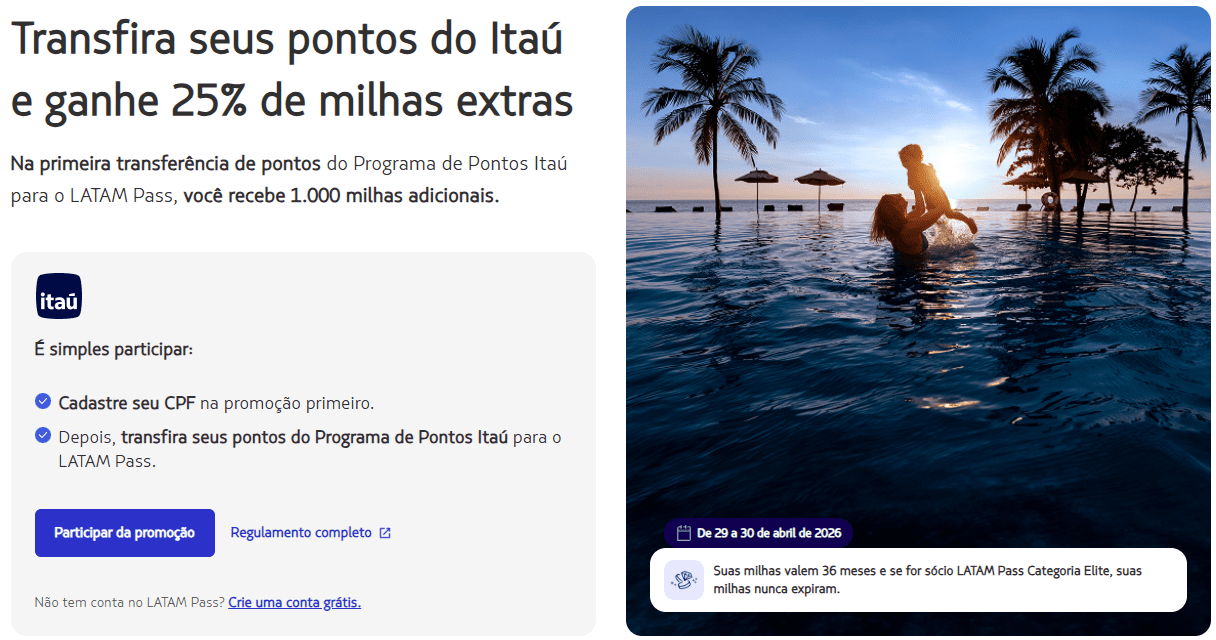The image size is (1216, 640).
Task: Click the checkmark icon beside Cadastre seu CPF
Action: pyautogui.click(x=43, y=401)
